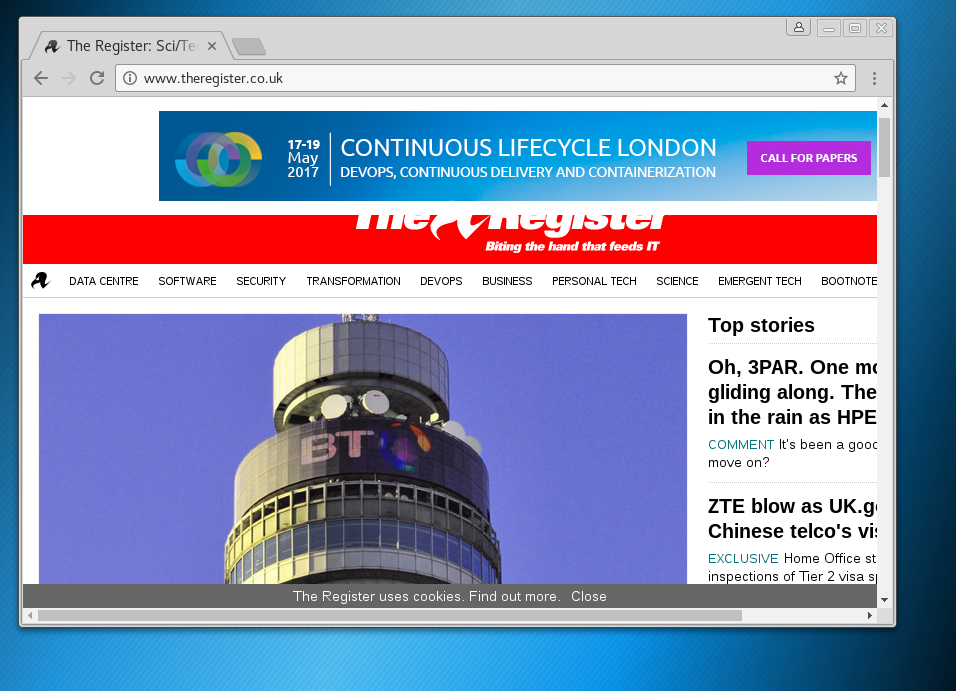Screen dimensions: 956x691
Task: Click the EXCLUSIVE label under ZTE story
Action: point(743,559)
